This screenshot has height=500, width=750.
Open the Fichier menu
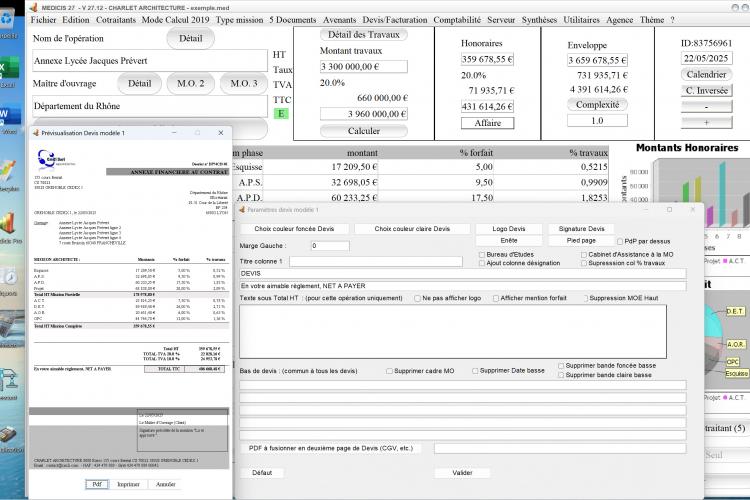pyautogui.click(x=44, y=20)
